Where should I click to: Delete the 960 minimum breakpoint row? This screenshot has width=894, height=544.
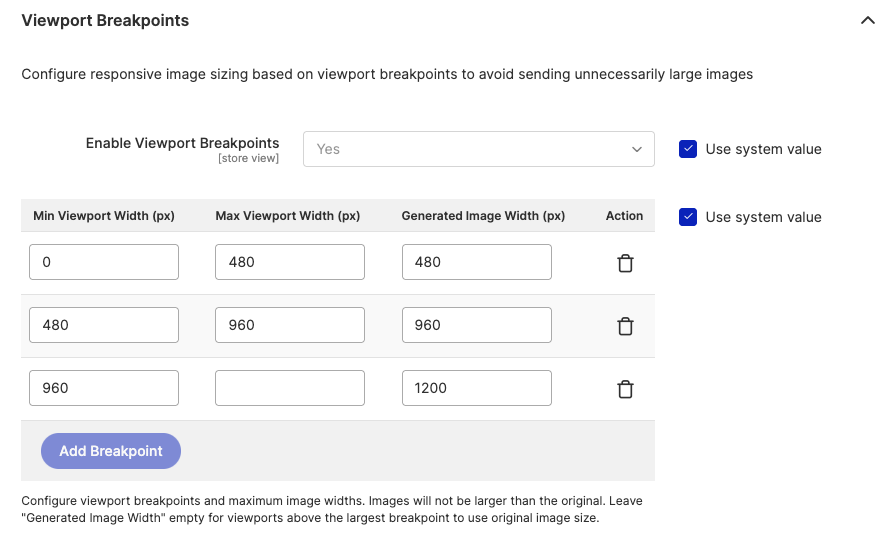[x=625, y=389]
